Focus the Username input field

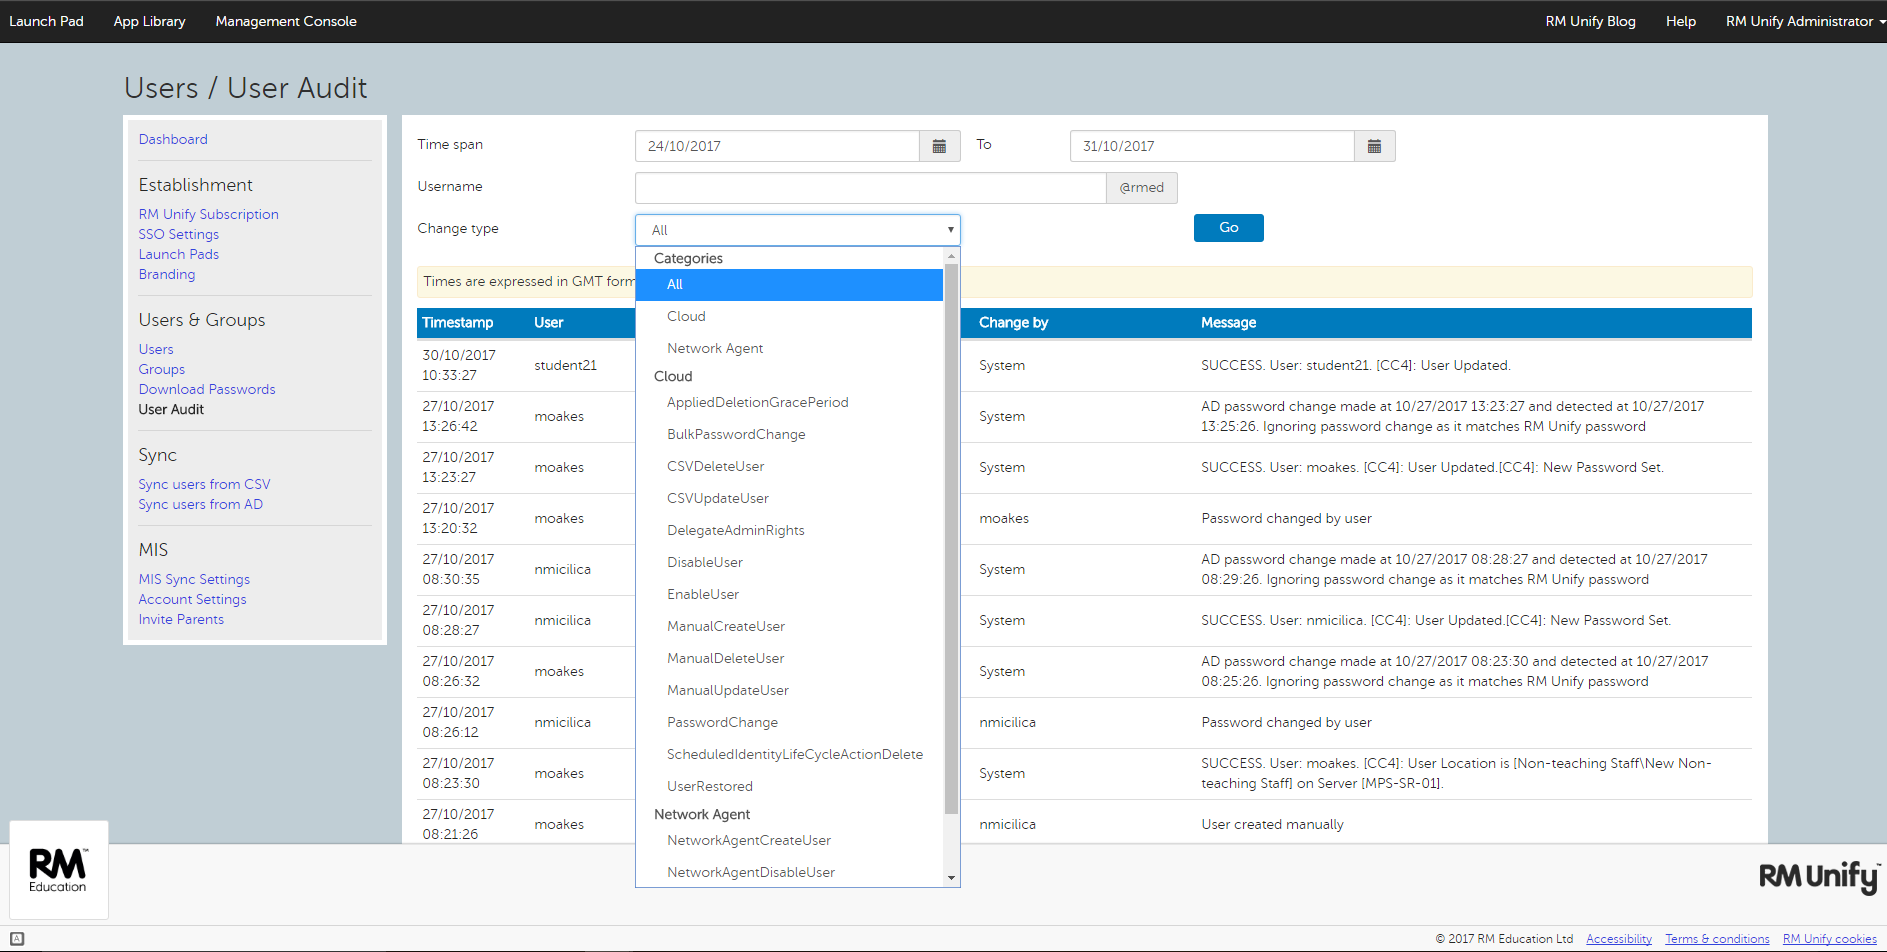[x=870, y=188]
